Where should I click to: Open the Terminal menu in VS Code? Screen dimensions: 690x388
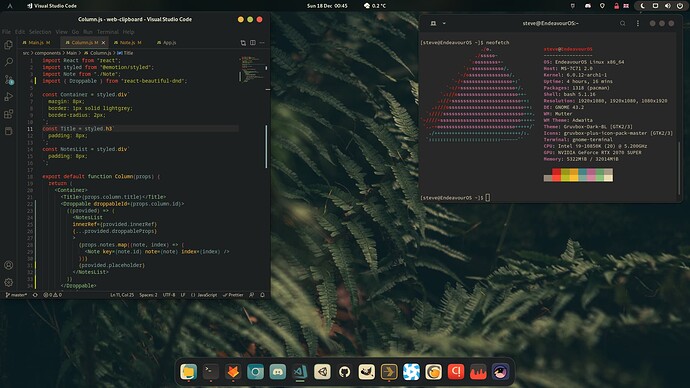108,32
